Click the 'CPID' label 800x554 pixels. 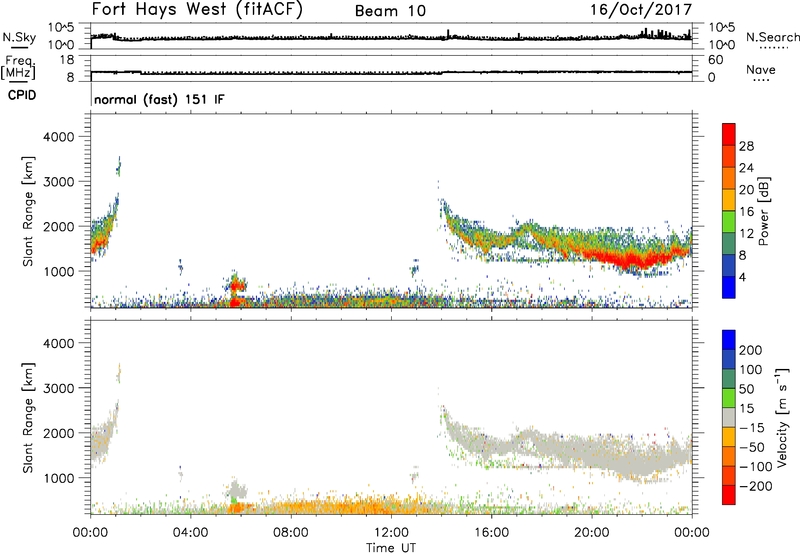21,95
